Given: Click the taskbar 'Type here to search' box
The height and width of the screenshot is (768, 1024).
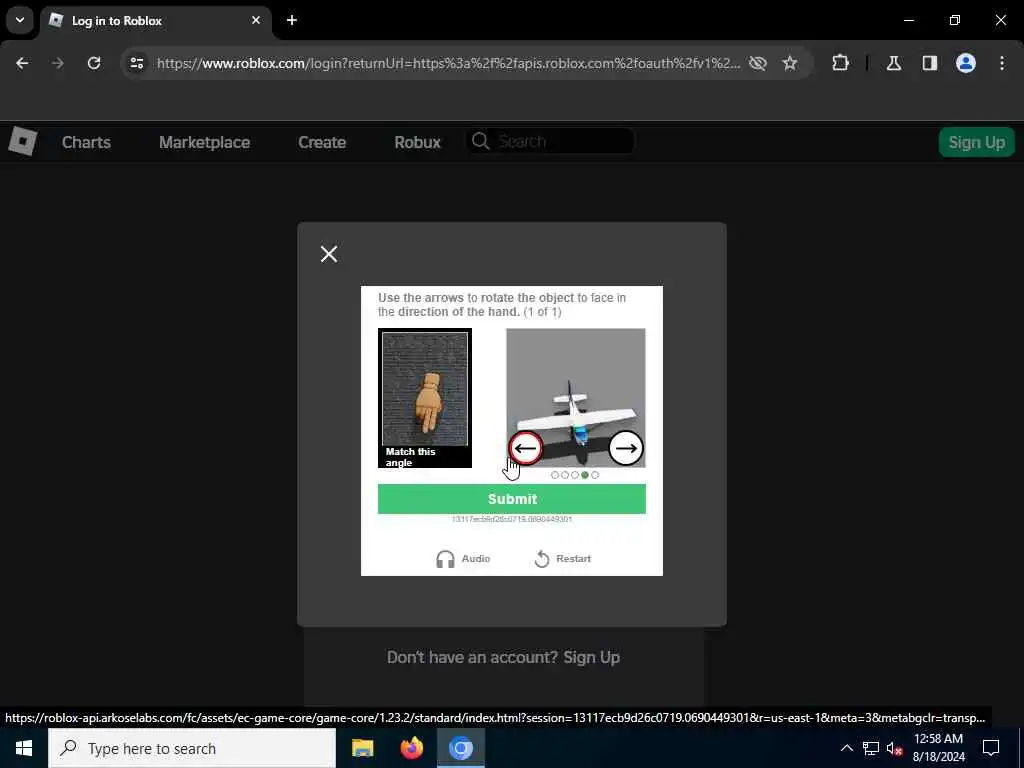Looking at the screenshot, I should click(x=192, y=748).
